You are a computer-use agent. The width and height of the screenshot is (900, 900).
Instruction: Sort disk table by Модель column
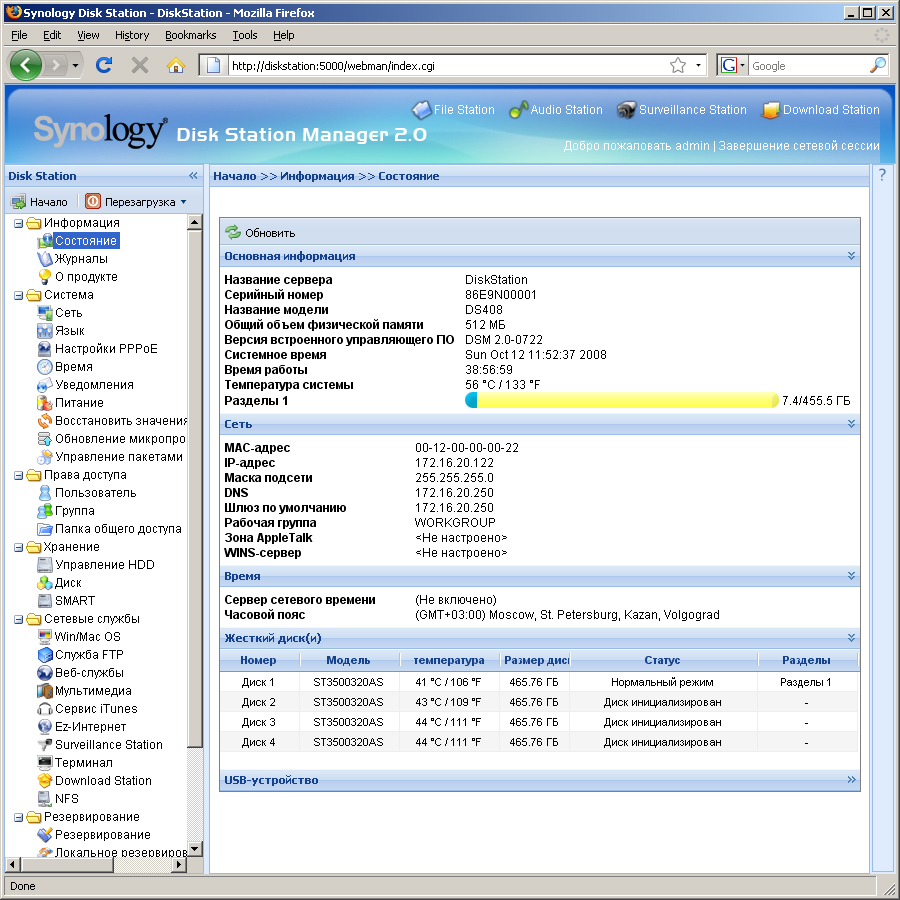click(348, 660)
